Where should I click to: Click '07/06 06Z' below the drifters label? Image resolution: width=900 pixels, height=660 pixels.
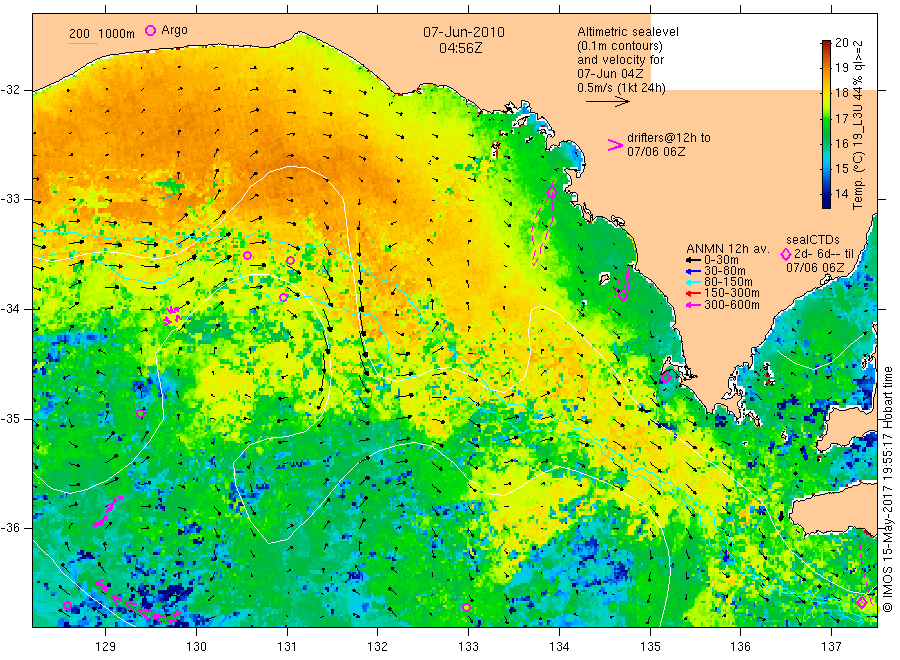pyautogui.click(x=656, y=152)
